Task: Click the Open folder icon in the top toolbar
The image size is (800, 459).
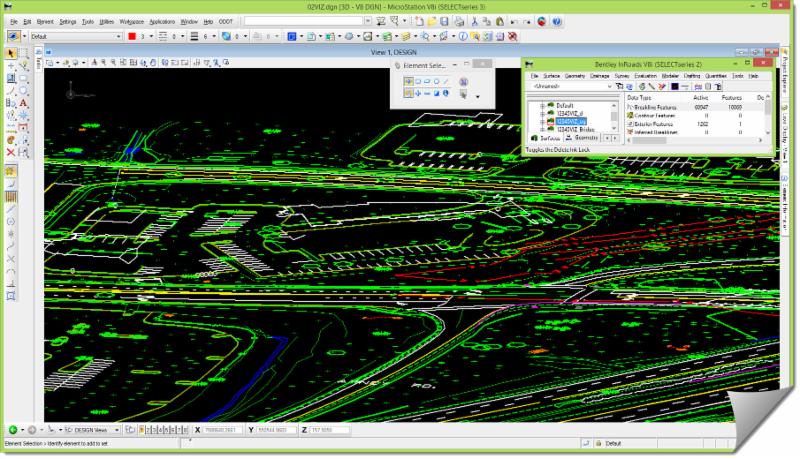Action: [x=432, y=21]
